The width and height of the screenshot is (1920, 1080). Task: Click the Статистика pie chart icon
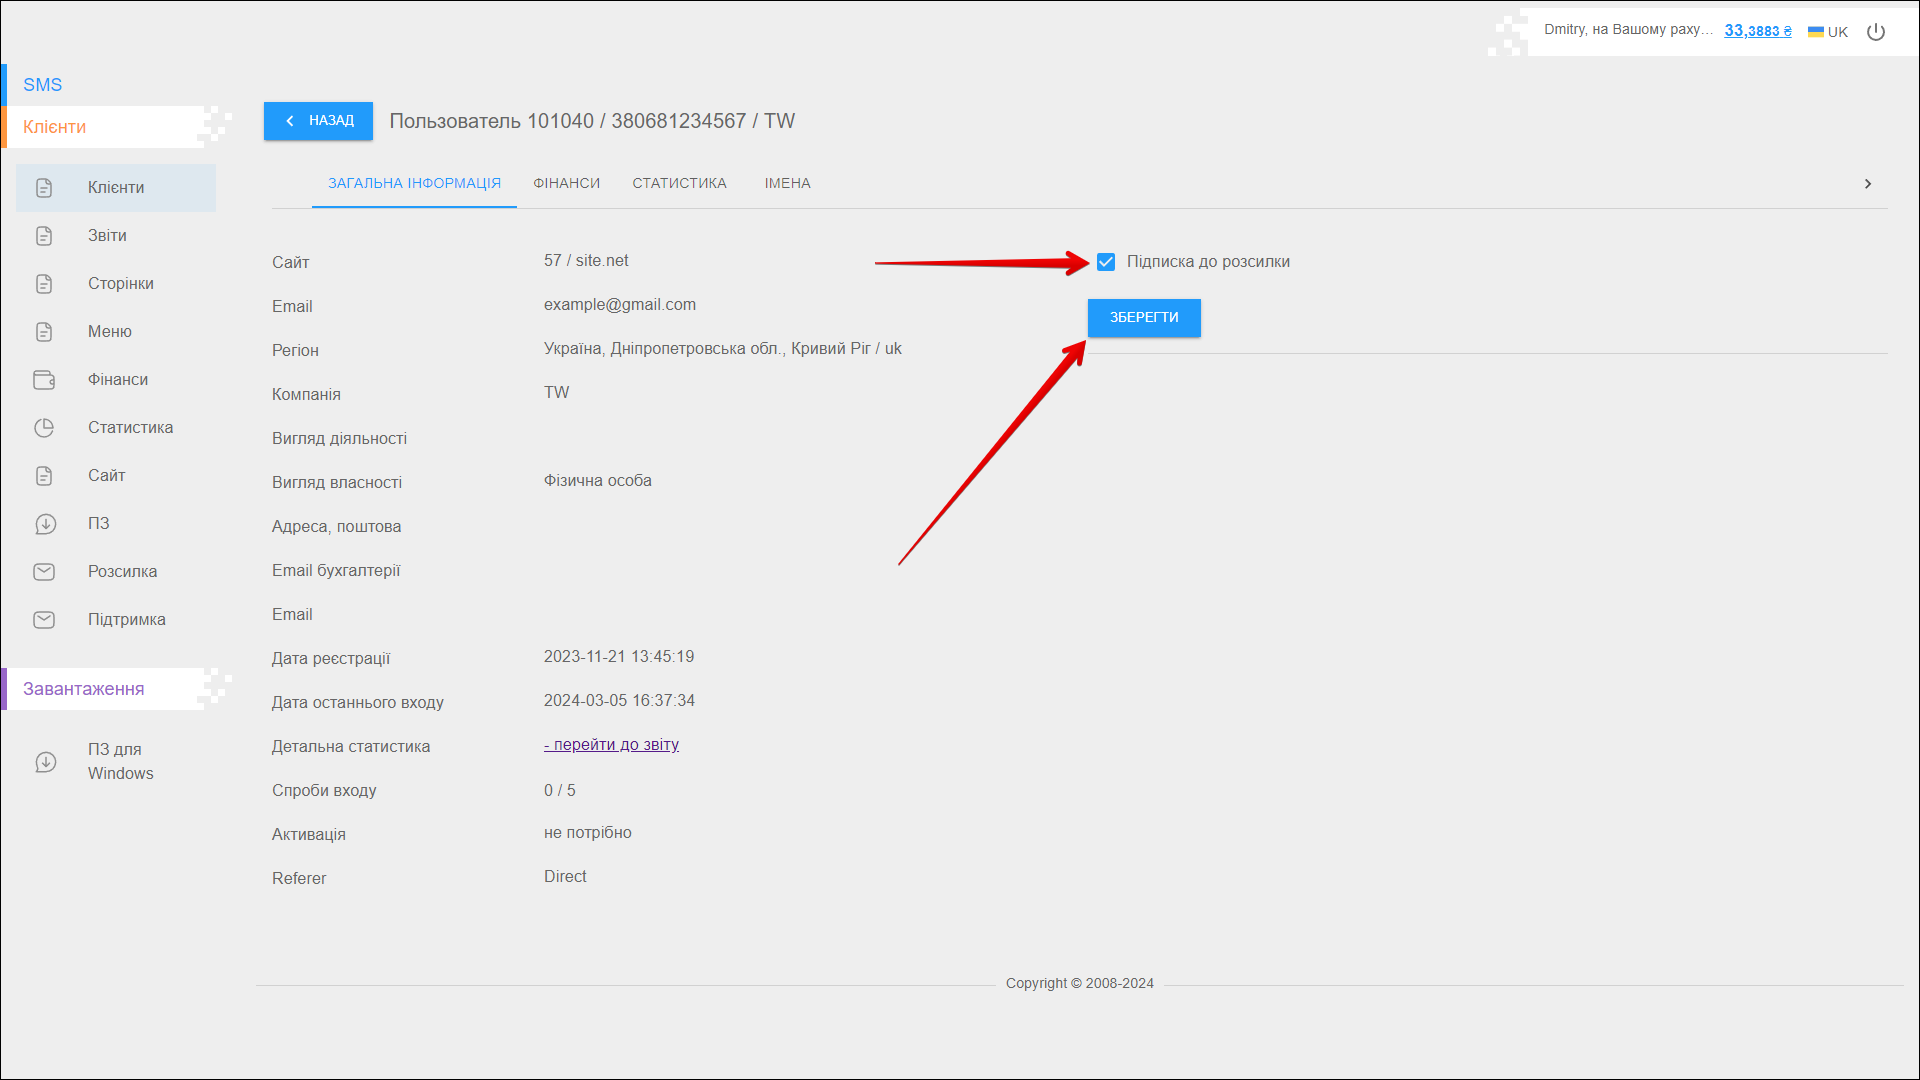coord(44,428)
